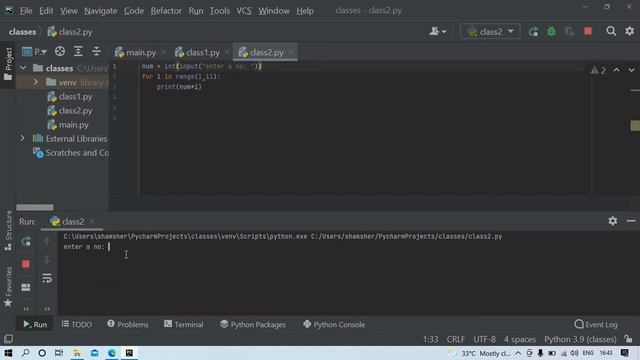Select class1.py in project tree
640x360 pixels.
[70, 97]
